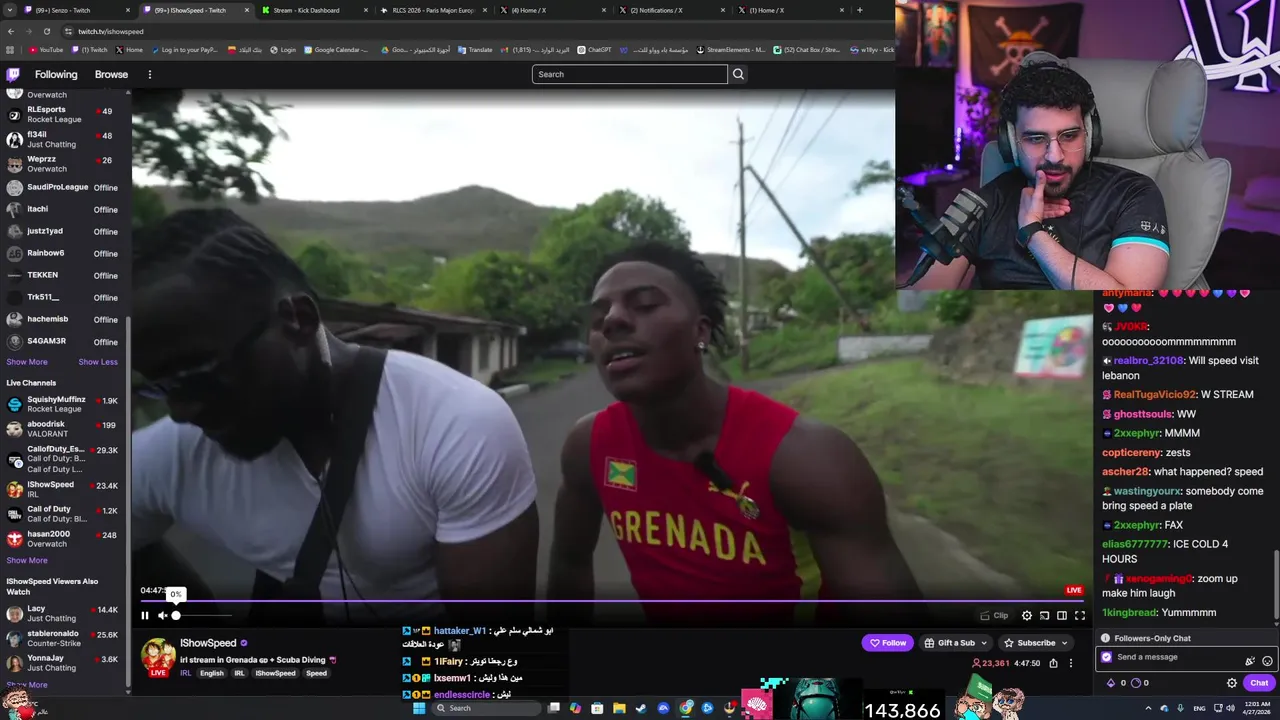Reload the page in browser

(x=45, y=31)
